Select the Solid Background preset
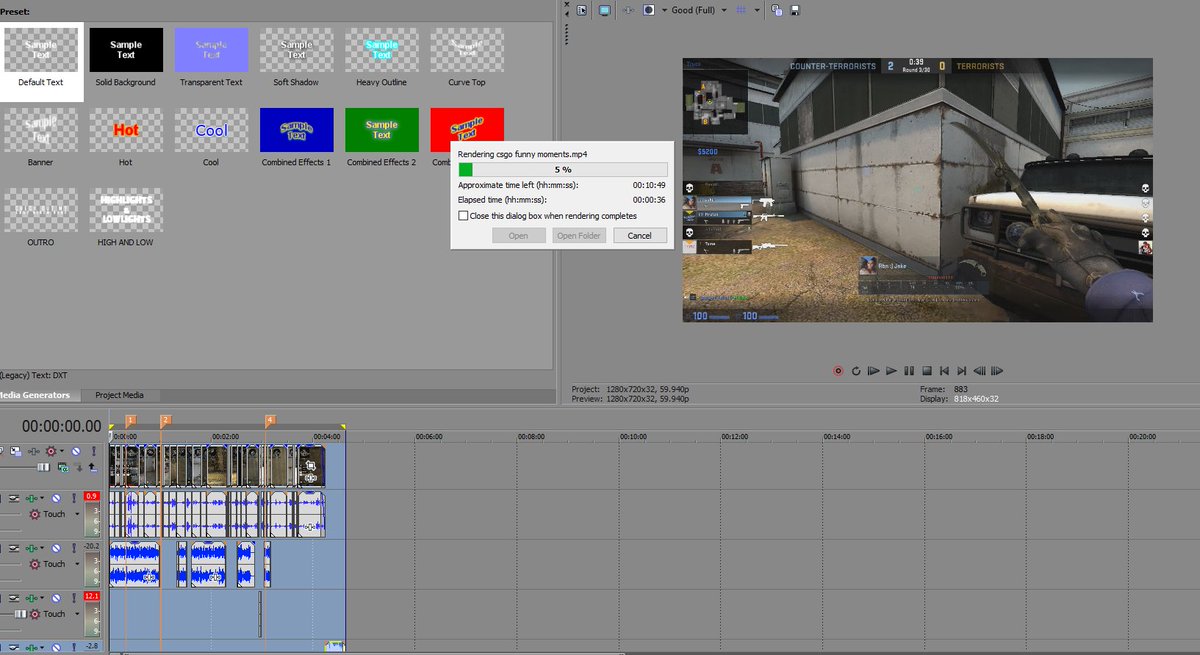Viewport: 1200px width, 655px height. (126, 57)
